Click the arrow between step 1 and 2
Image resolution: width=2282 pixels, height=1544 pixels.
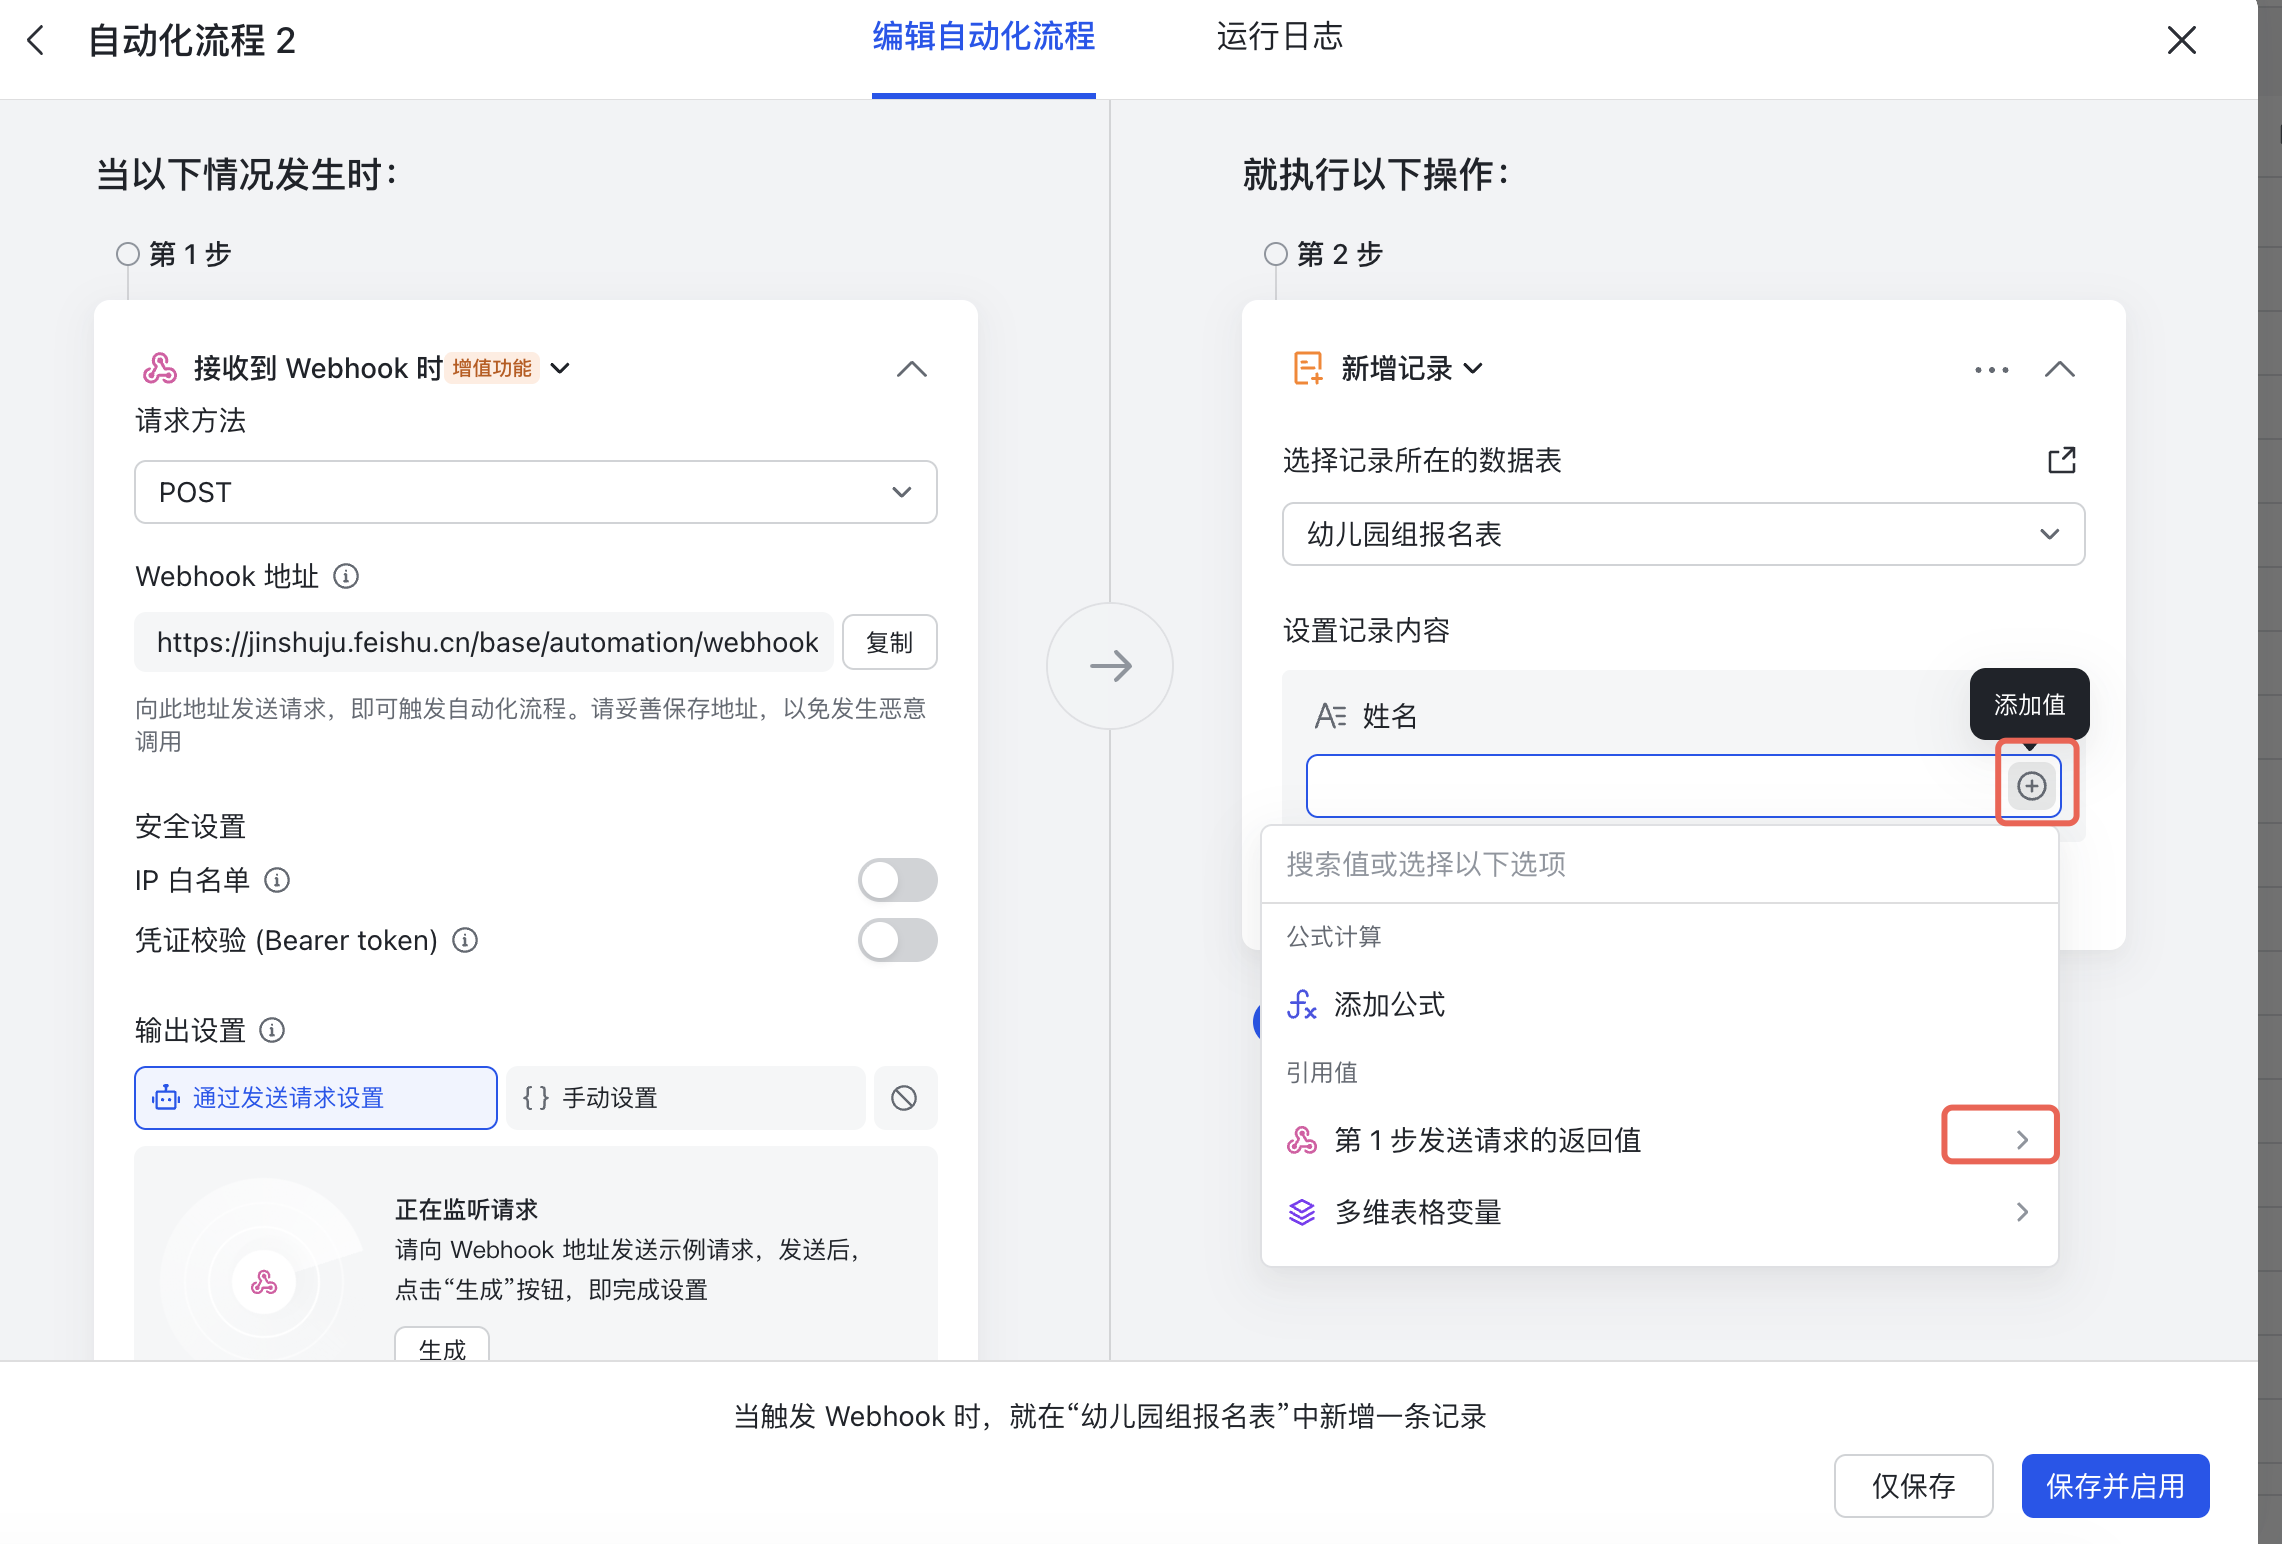[x=1110, y=666]
